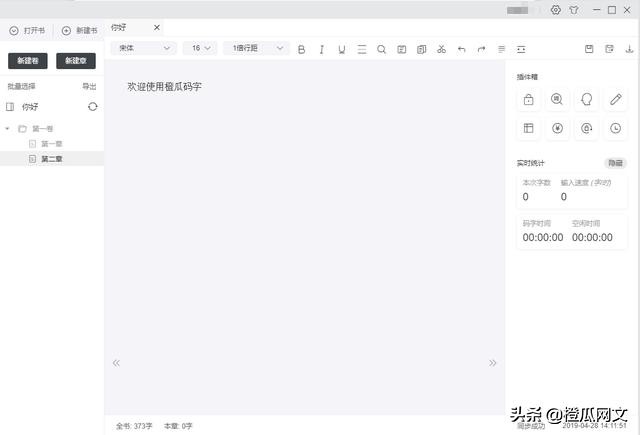Image resolution: width=640 pixels, height=435 pixels.
Task: Collapse the 第一卷 volume tree arrow
Action: (7, 129)
